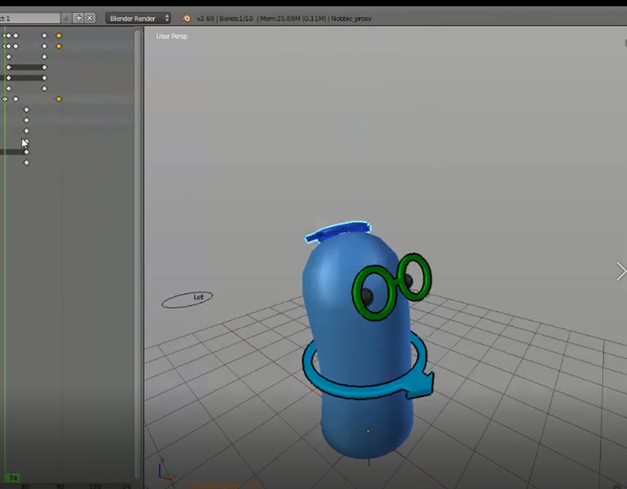Image resolution: width=627 pixels, height=489 pixels.
Task: Click the orange origin dot at character base
Action: (x=368, y=431)
